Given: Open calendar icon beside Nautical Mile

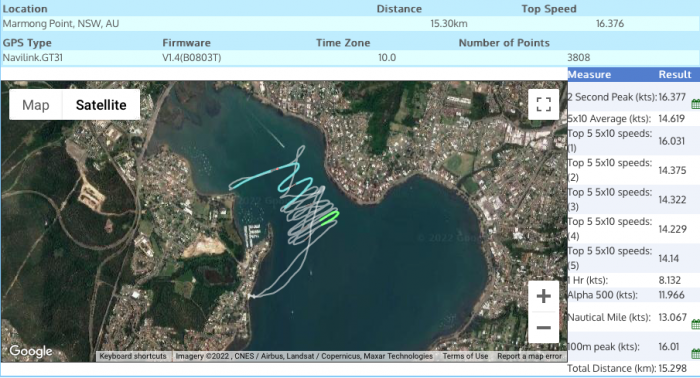Looking at the screenshot, I should 696,324.
